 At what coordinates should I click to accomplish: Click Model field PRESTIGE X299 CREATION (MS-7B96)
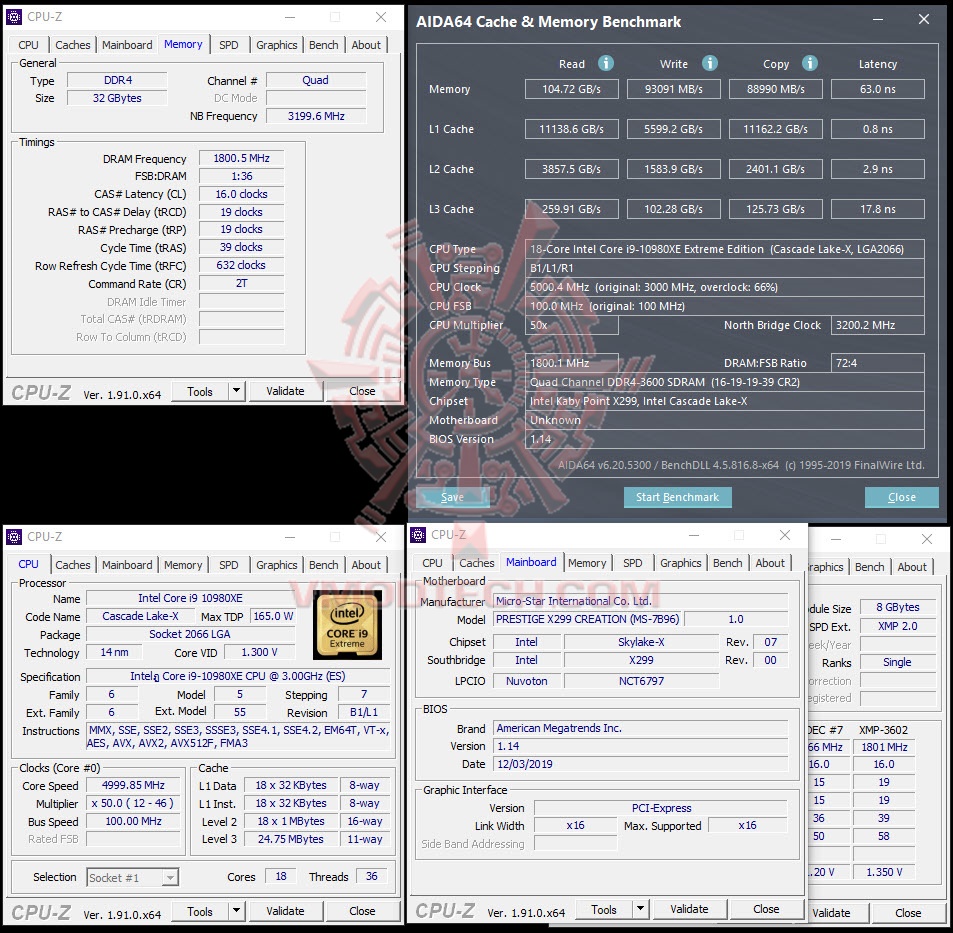588,619
